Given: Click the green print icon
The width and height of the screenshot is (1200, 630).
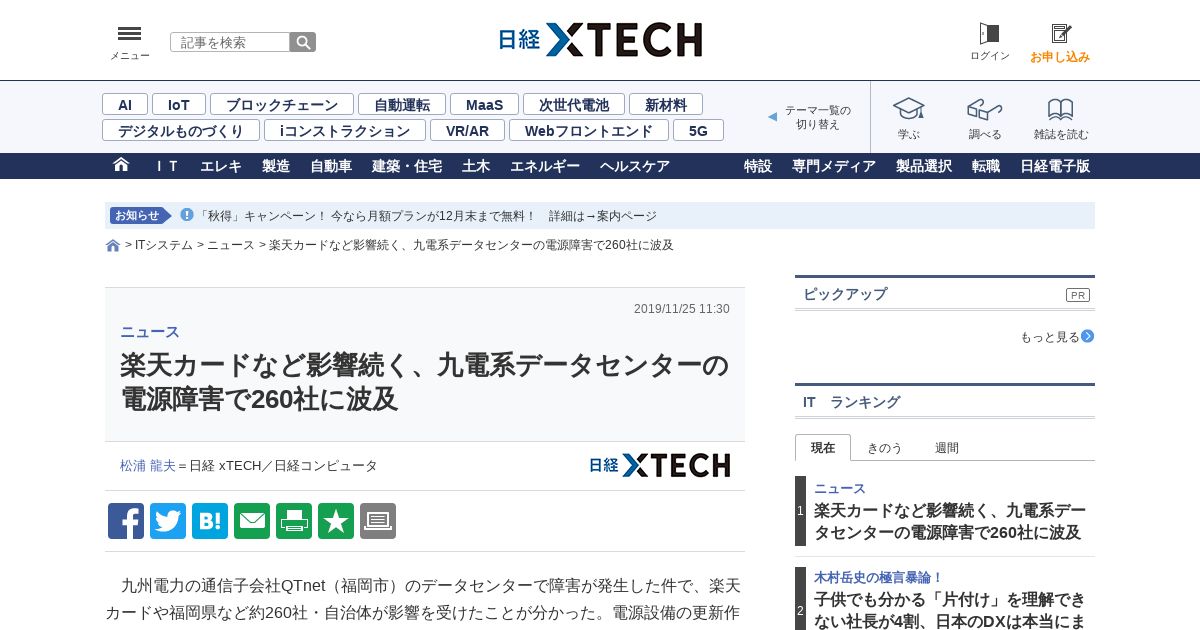Looking at the screenshot, I should click(294, 521).
